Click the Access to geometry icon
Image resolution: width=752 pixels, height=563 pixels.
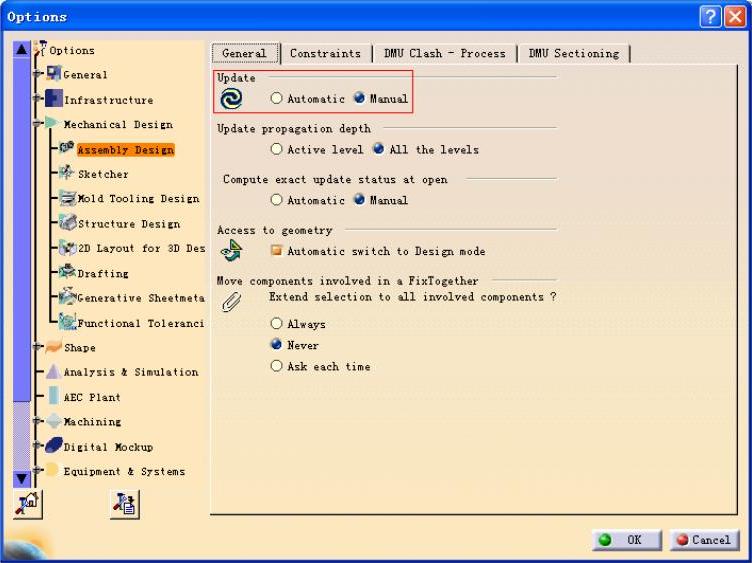click(x=232, y=250)
